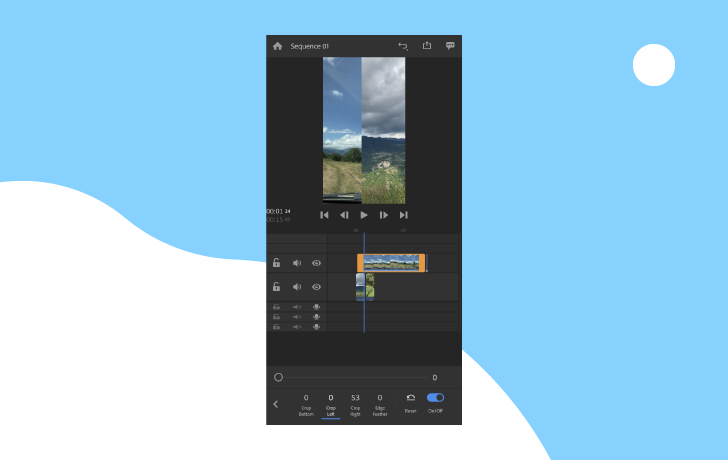Step back one frame
This screenshot has height=460, width=728.
pyautogui.click(x=344, y=215)
